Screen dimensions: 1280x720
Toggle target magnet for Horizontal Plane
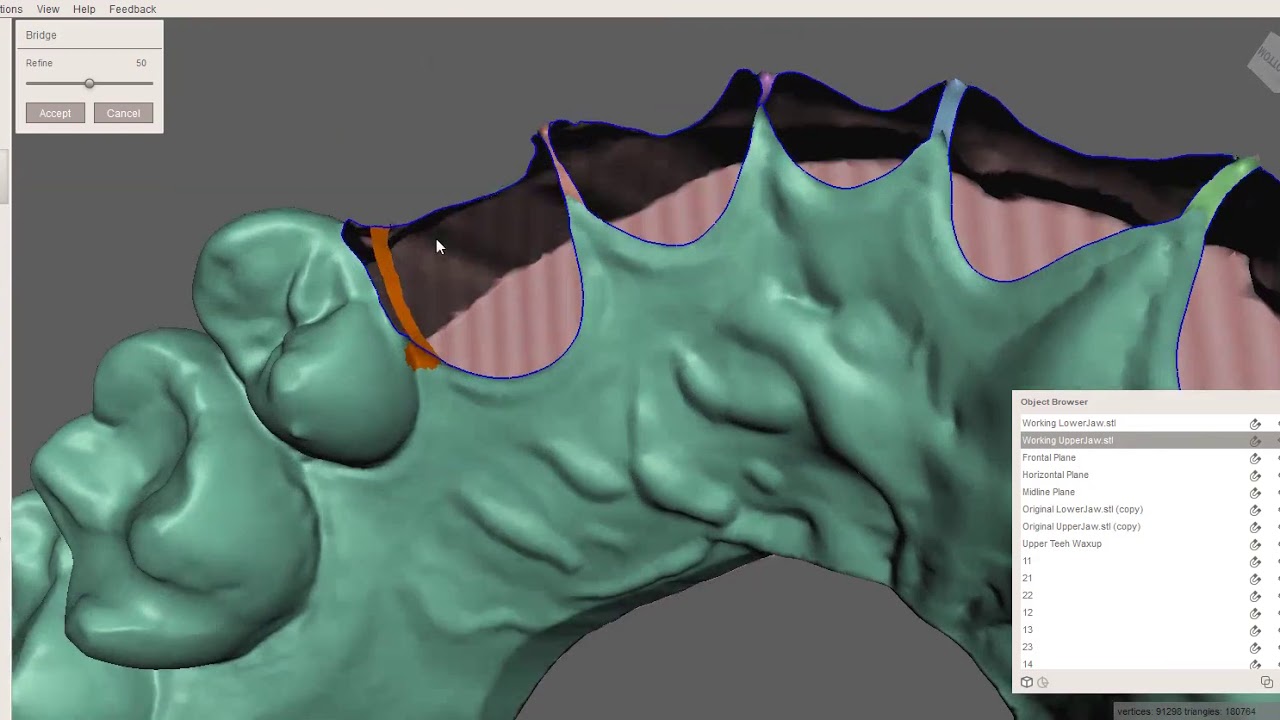pyautogui.click(x=1255, y=475)
